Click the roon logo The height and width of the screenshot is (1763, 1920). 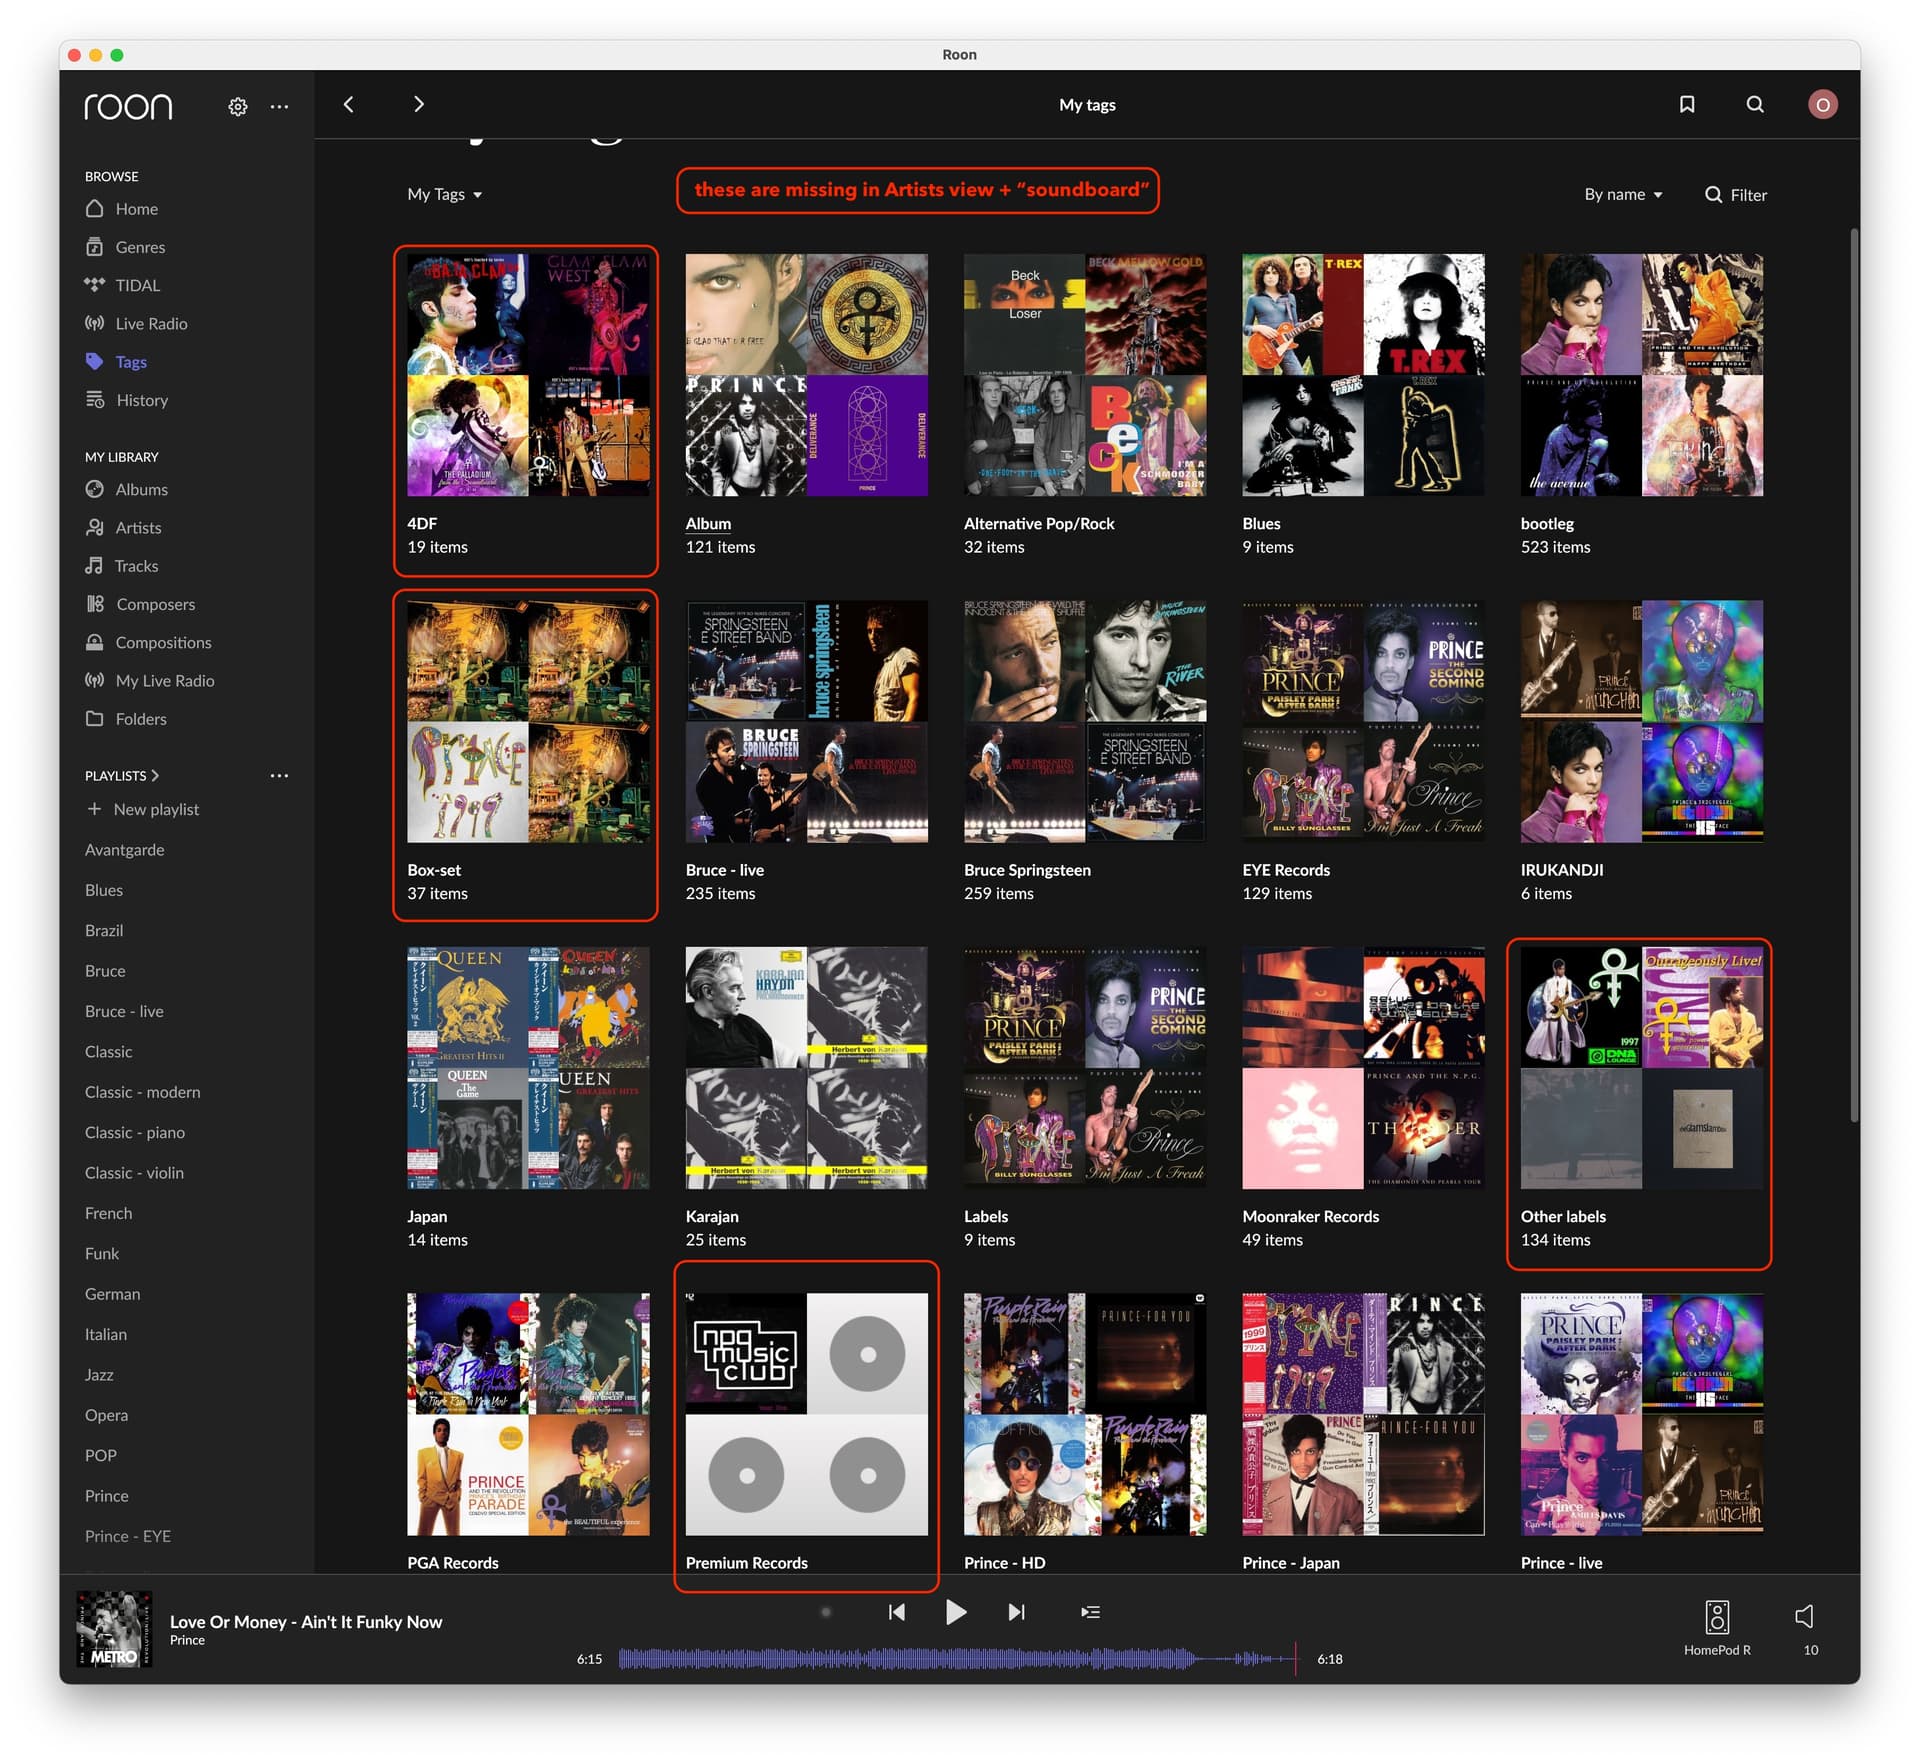coord(128,106)
